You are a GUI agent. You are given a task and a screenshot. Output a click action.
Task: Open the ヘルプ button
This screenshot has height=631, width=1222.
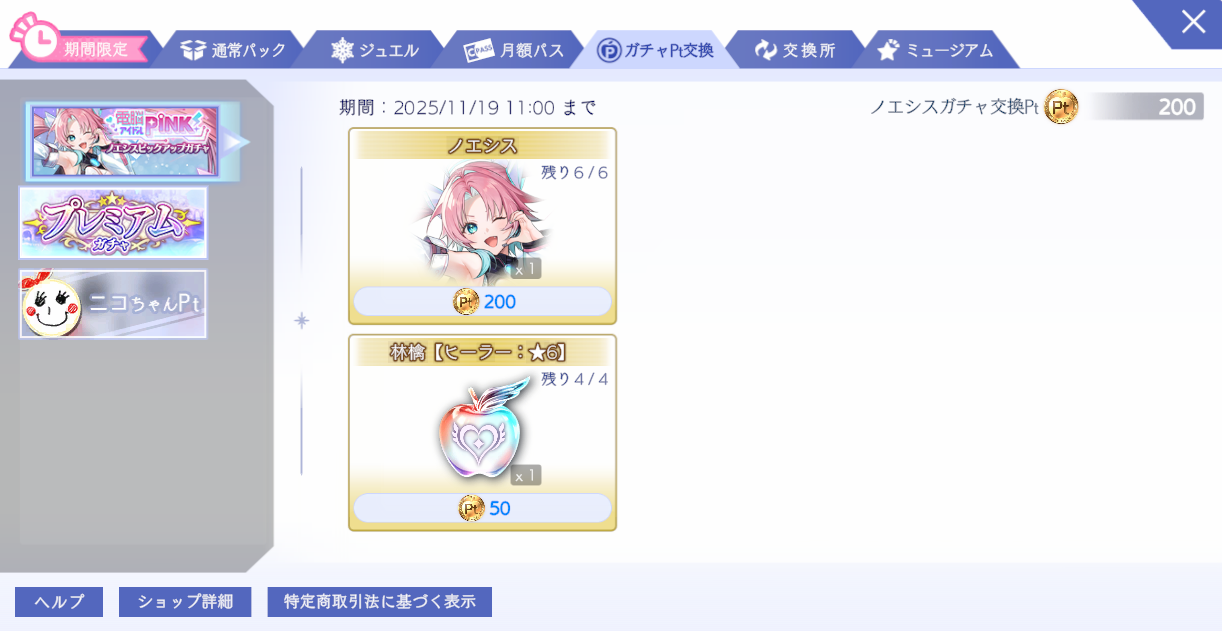click(59, 602)
